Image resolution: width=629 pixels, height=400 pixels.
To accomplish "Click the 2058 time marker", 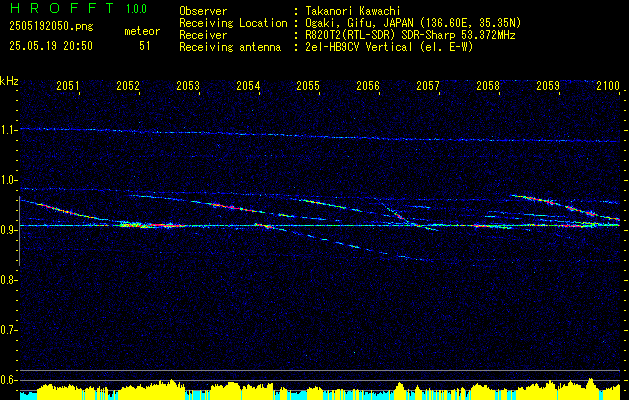I will [488, 85].
